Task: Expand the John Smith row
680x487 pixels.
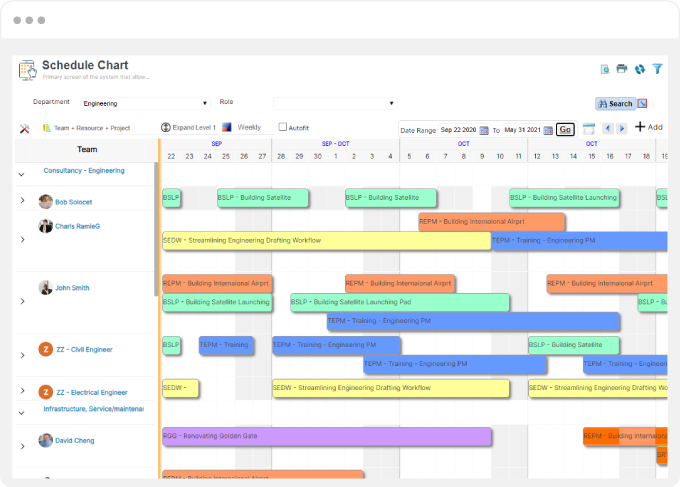Action: coord(22,301)
